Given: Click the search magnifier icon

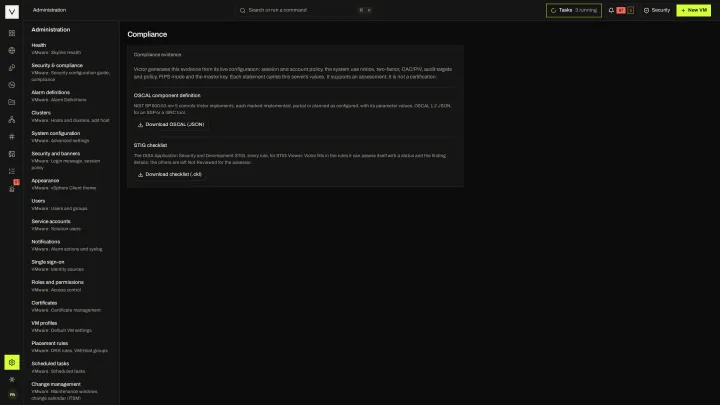Looking at the screenshot, I should click(x=242, y=10).
